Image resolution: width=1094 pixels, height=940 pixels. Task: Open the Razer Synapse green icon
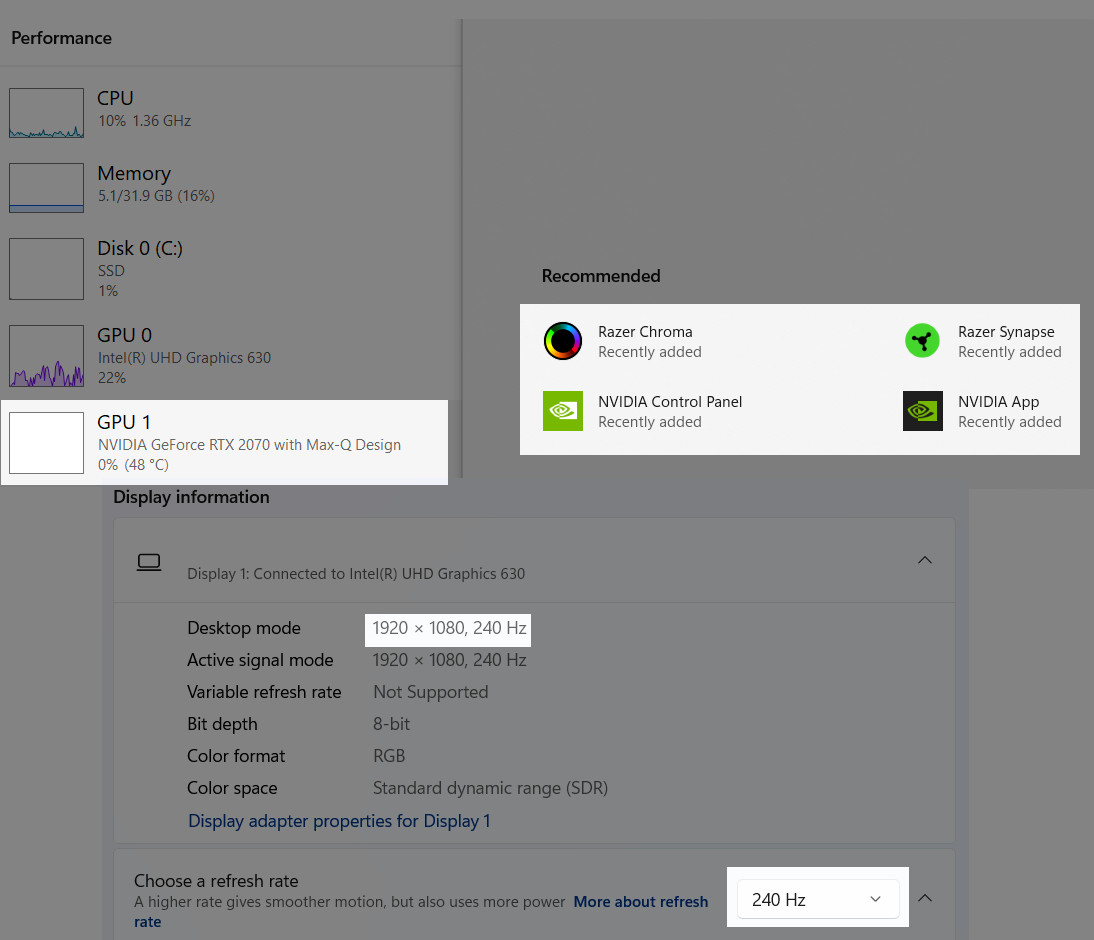coord(922,341)
